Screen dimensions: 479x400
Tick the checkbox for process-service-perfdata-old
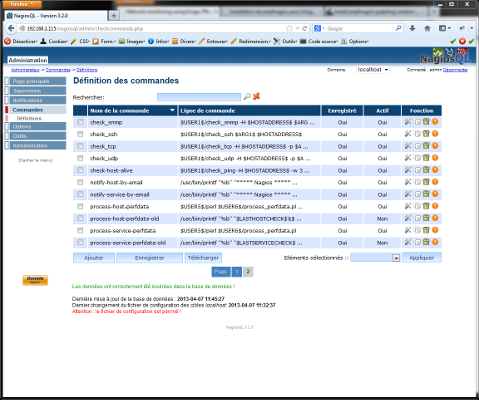pos(80,242)
